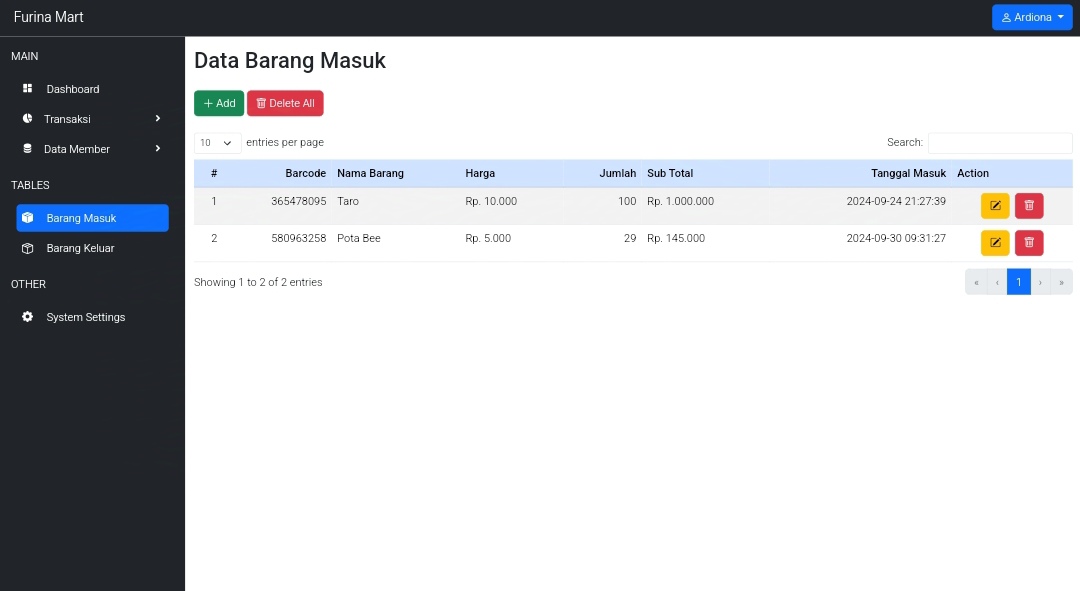The width and height of the screenshot is (1080, 591).
Task: Expand the Data Member submenu arrow
Action: [x=158, y=149]
